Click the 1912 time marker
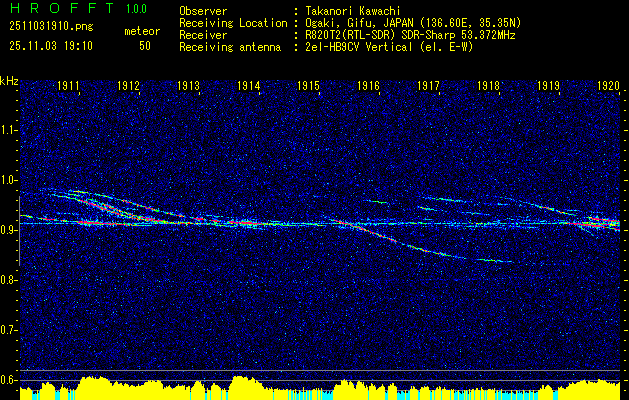The height and width of the screenshot is (400, 629). (128, 85)
